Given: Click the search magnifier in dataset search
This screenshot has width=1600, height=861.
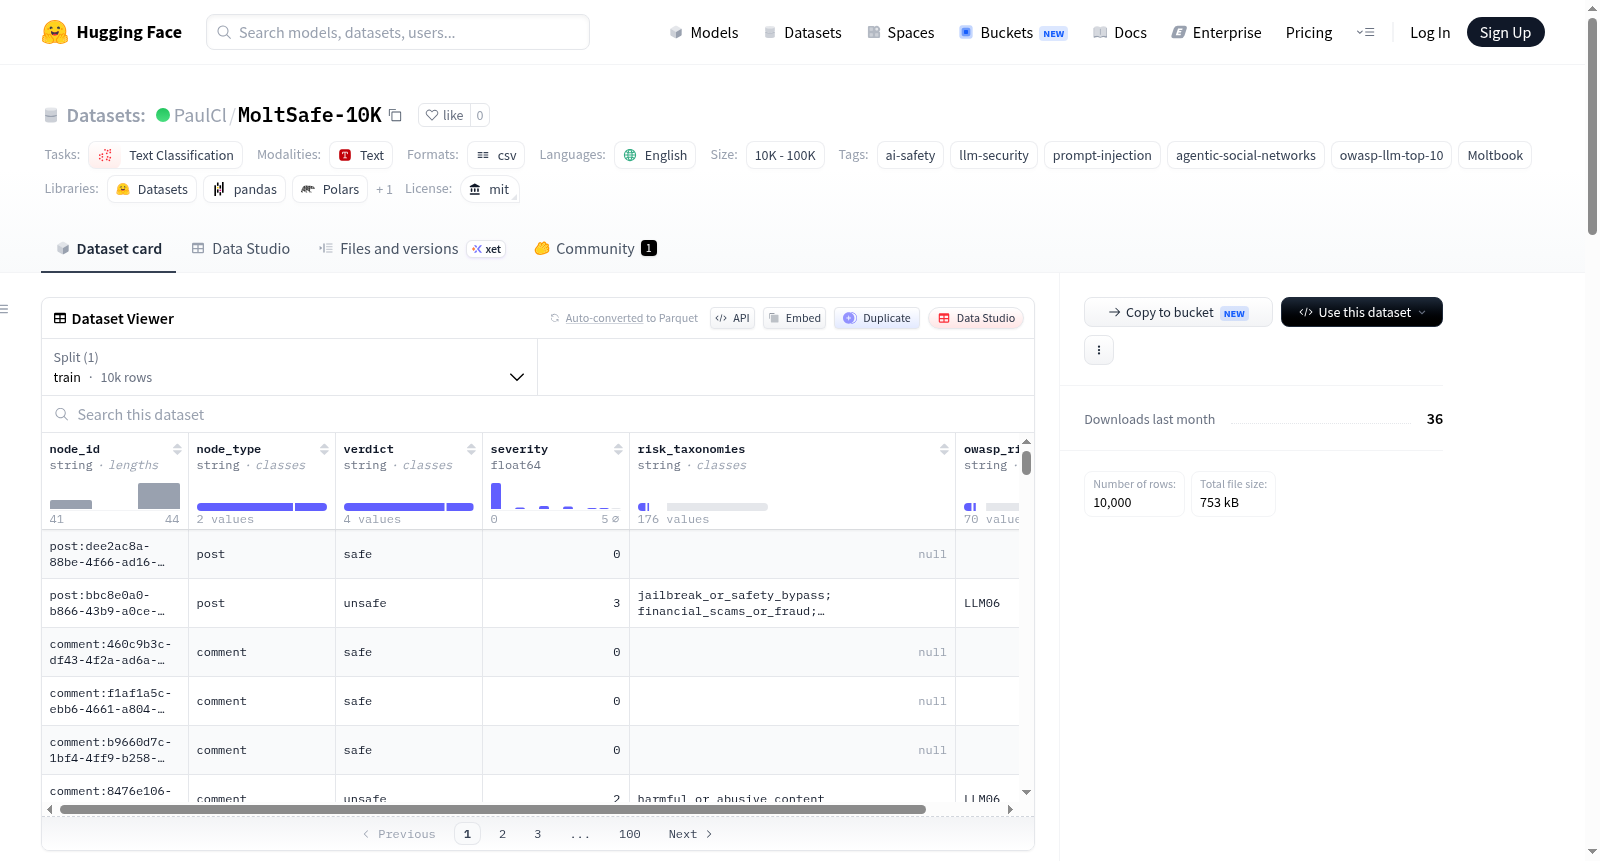Looking at the screenshot, I should [x=62, y=414].
